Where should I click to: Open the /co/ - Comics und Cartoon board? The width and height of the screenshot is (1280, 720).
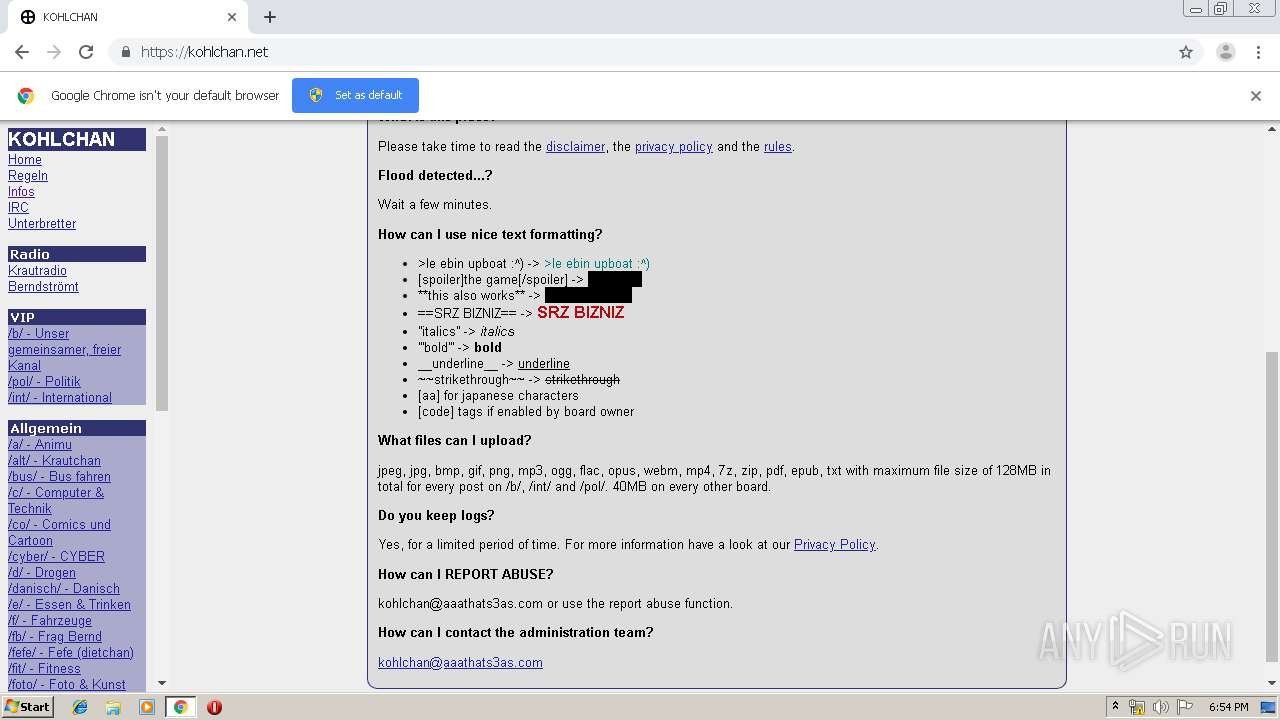[x=59, y=532]
